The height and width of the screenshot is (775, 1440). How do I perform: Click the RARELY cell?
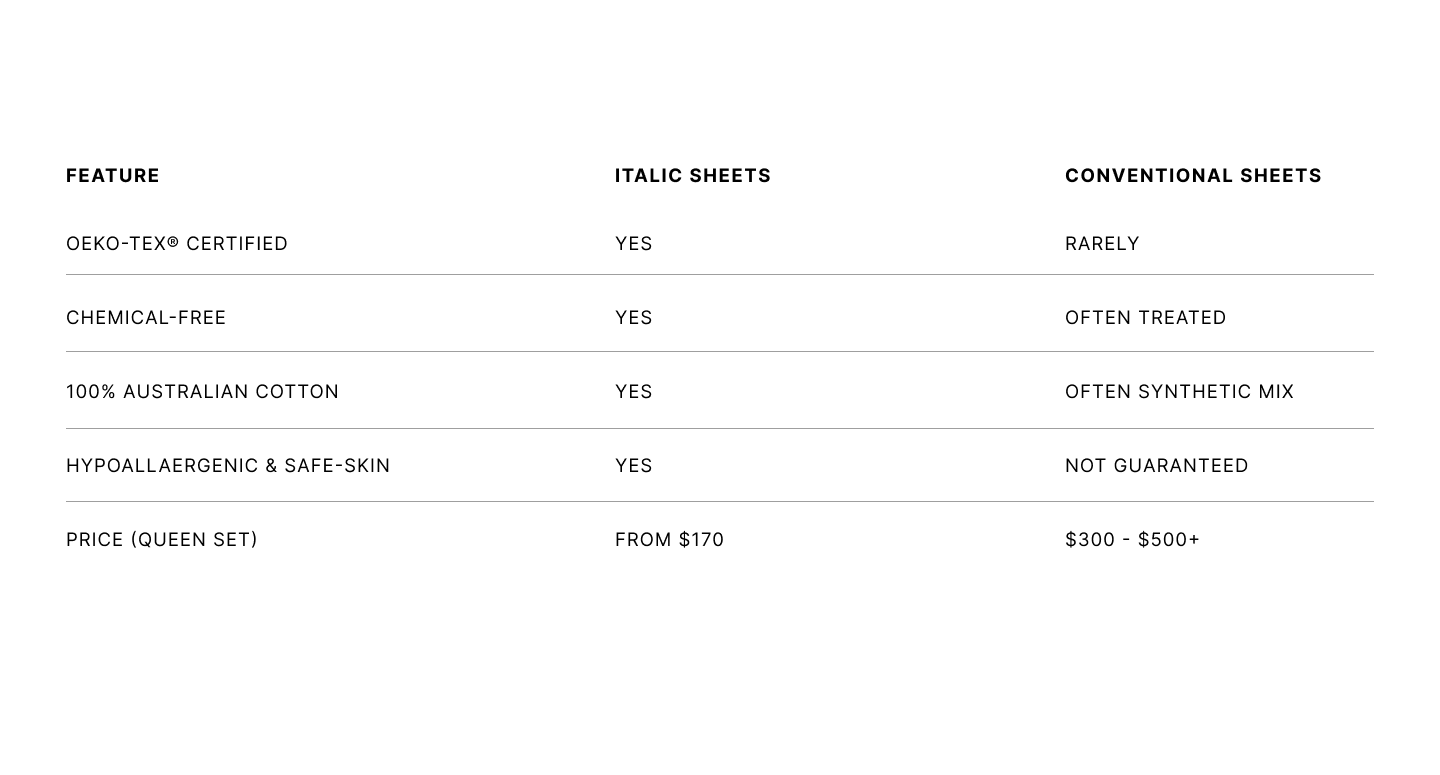coord(1102,244)
